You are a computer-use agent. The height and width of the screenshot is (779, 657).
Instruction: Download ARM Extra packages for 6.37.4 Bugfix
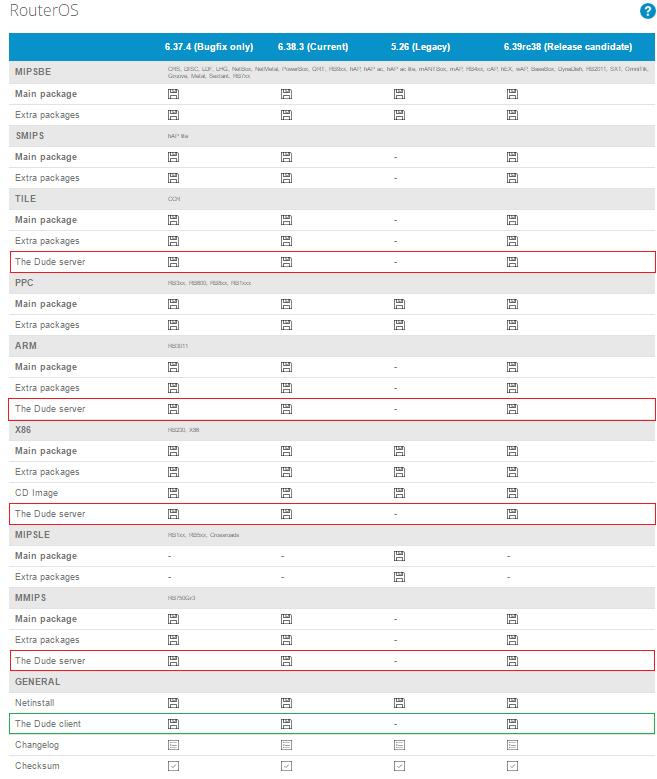pyautogui.click(x=173, y=388)
